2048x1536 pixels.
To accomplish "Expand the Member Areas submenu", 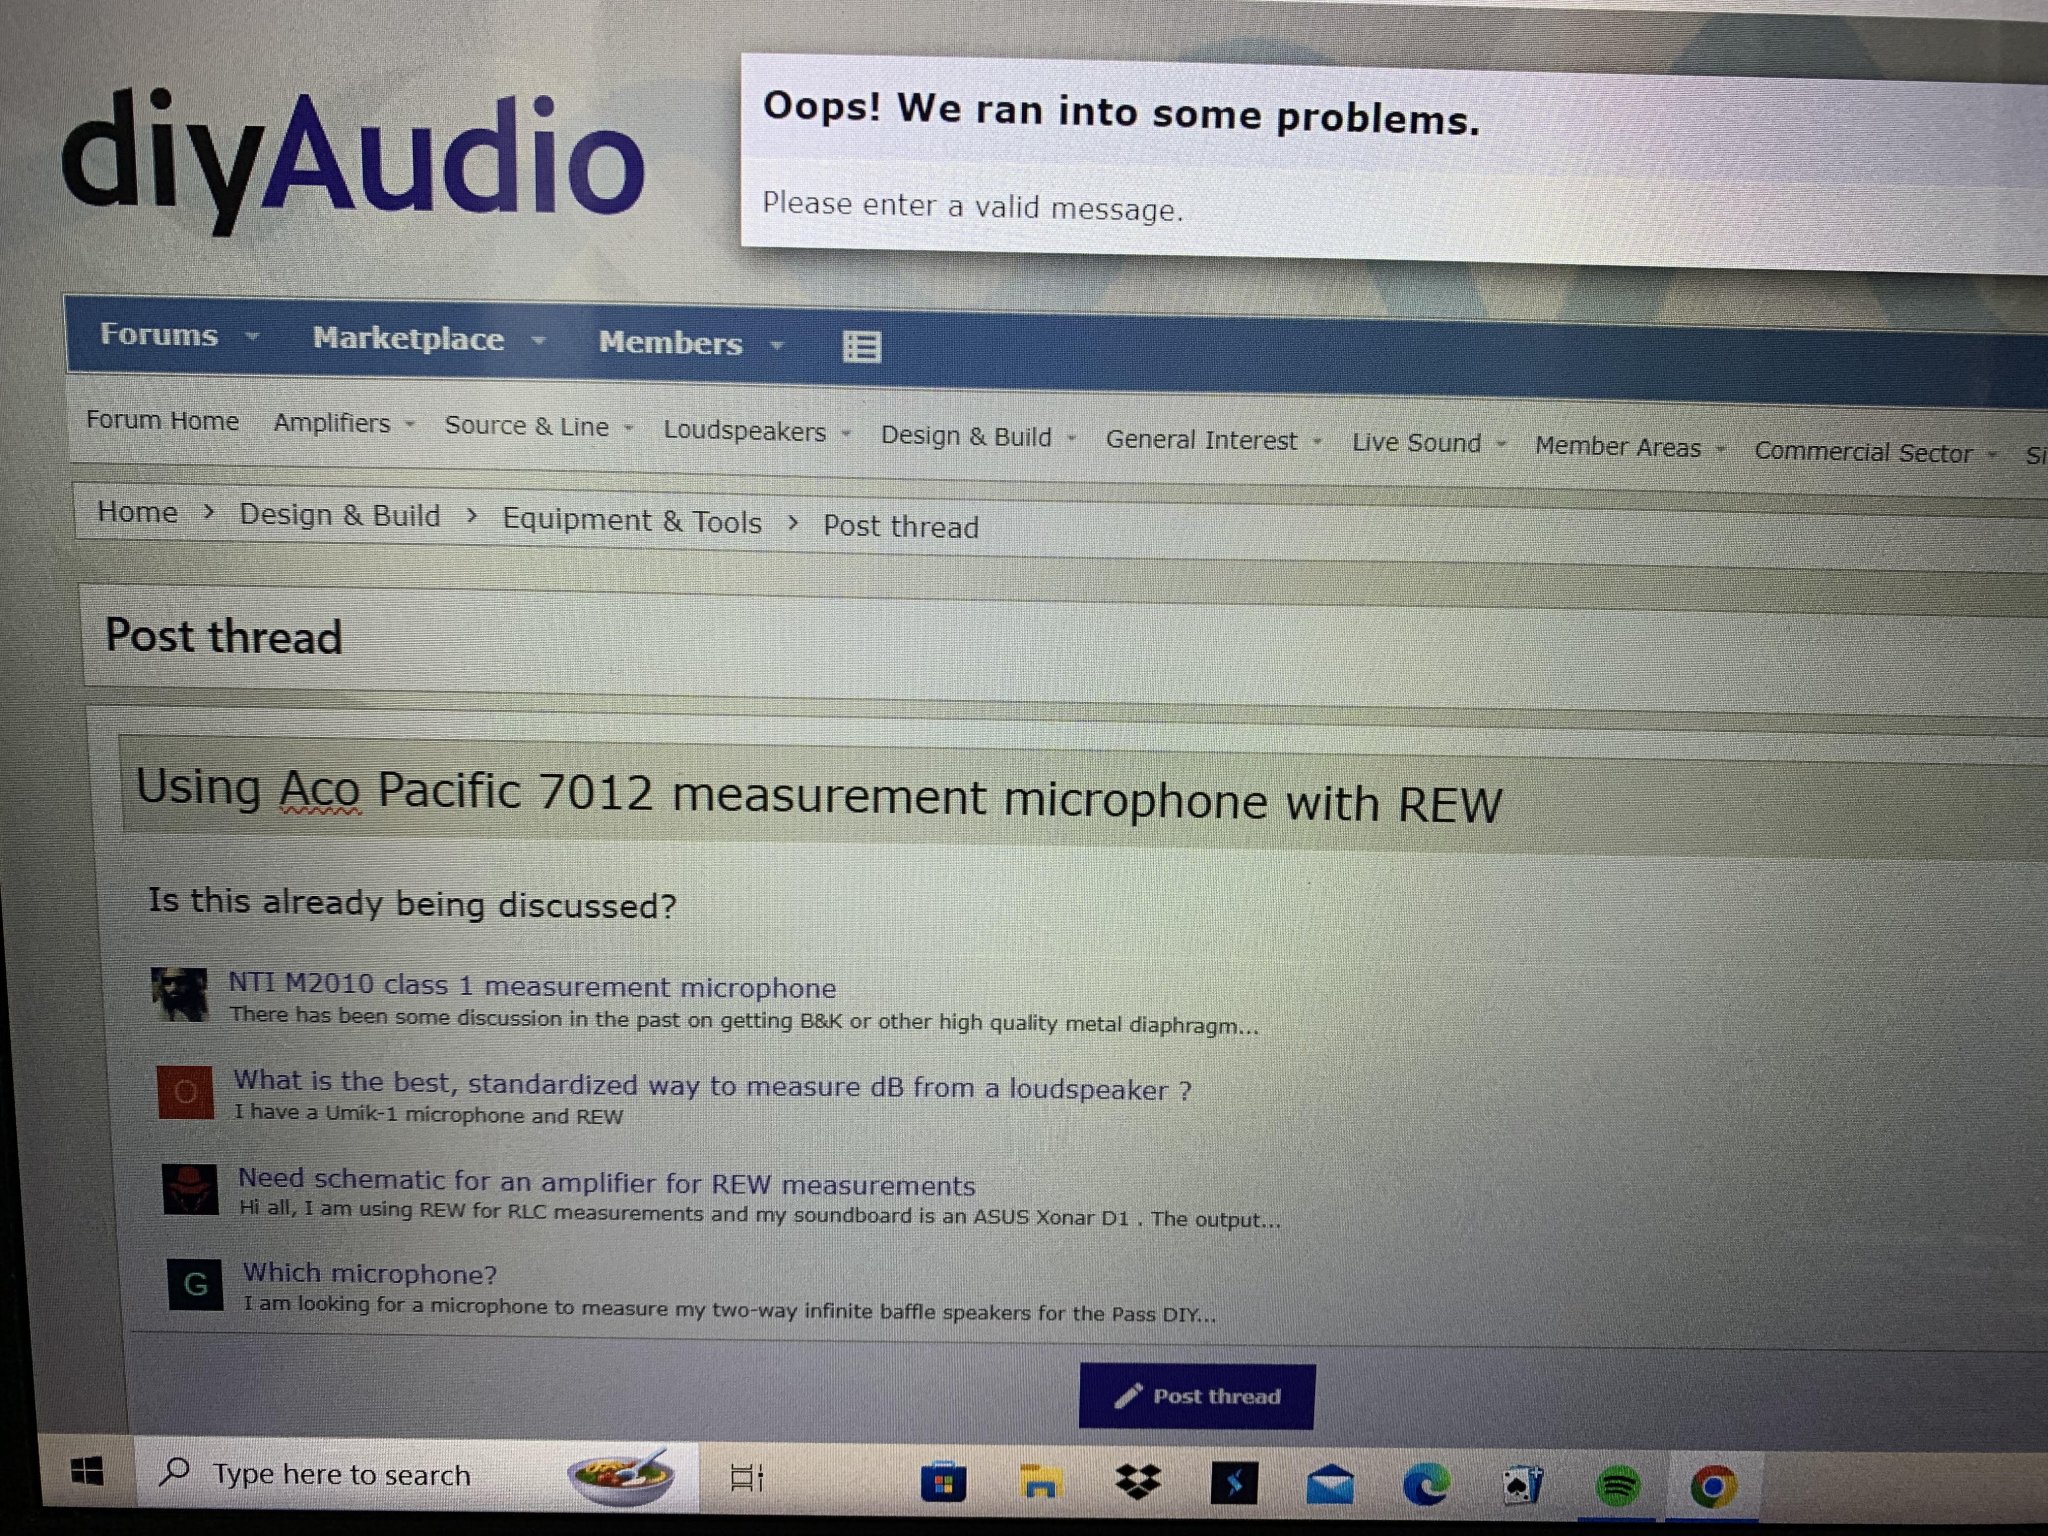I will tap(1720, 449).
